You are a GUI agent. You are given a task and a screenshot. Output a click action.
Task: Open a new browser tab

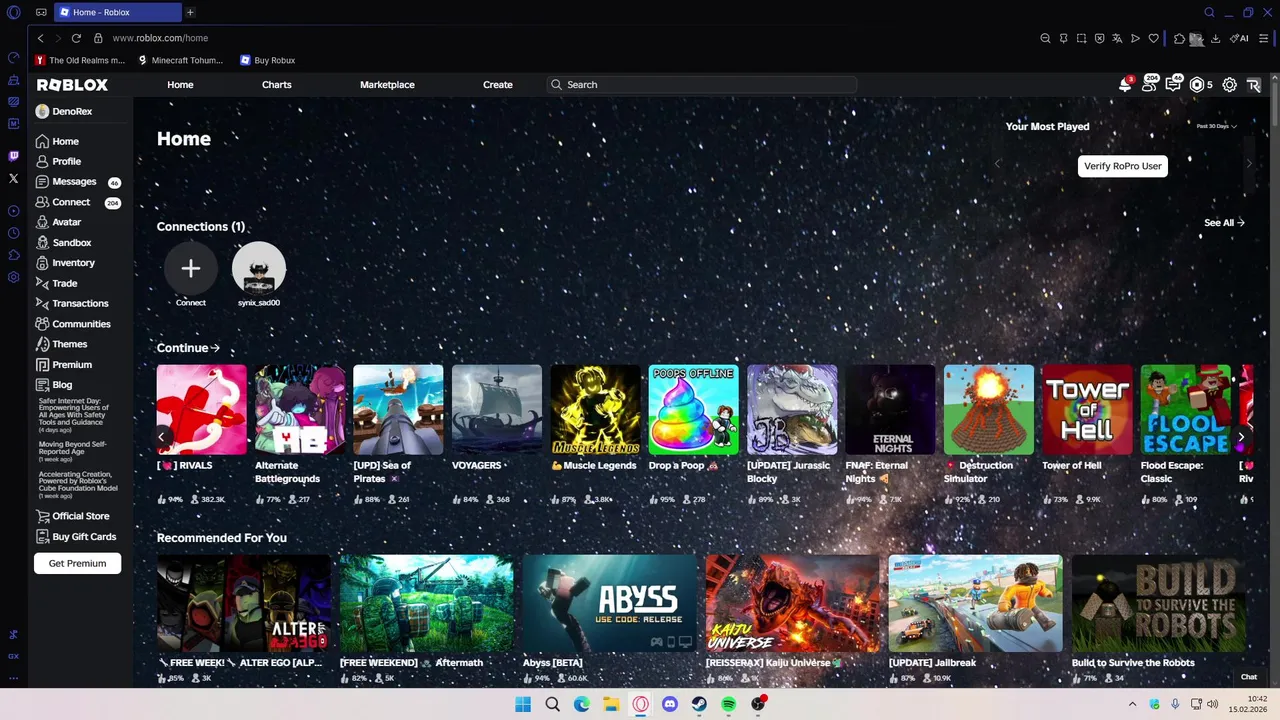[x=190, y=12]
